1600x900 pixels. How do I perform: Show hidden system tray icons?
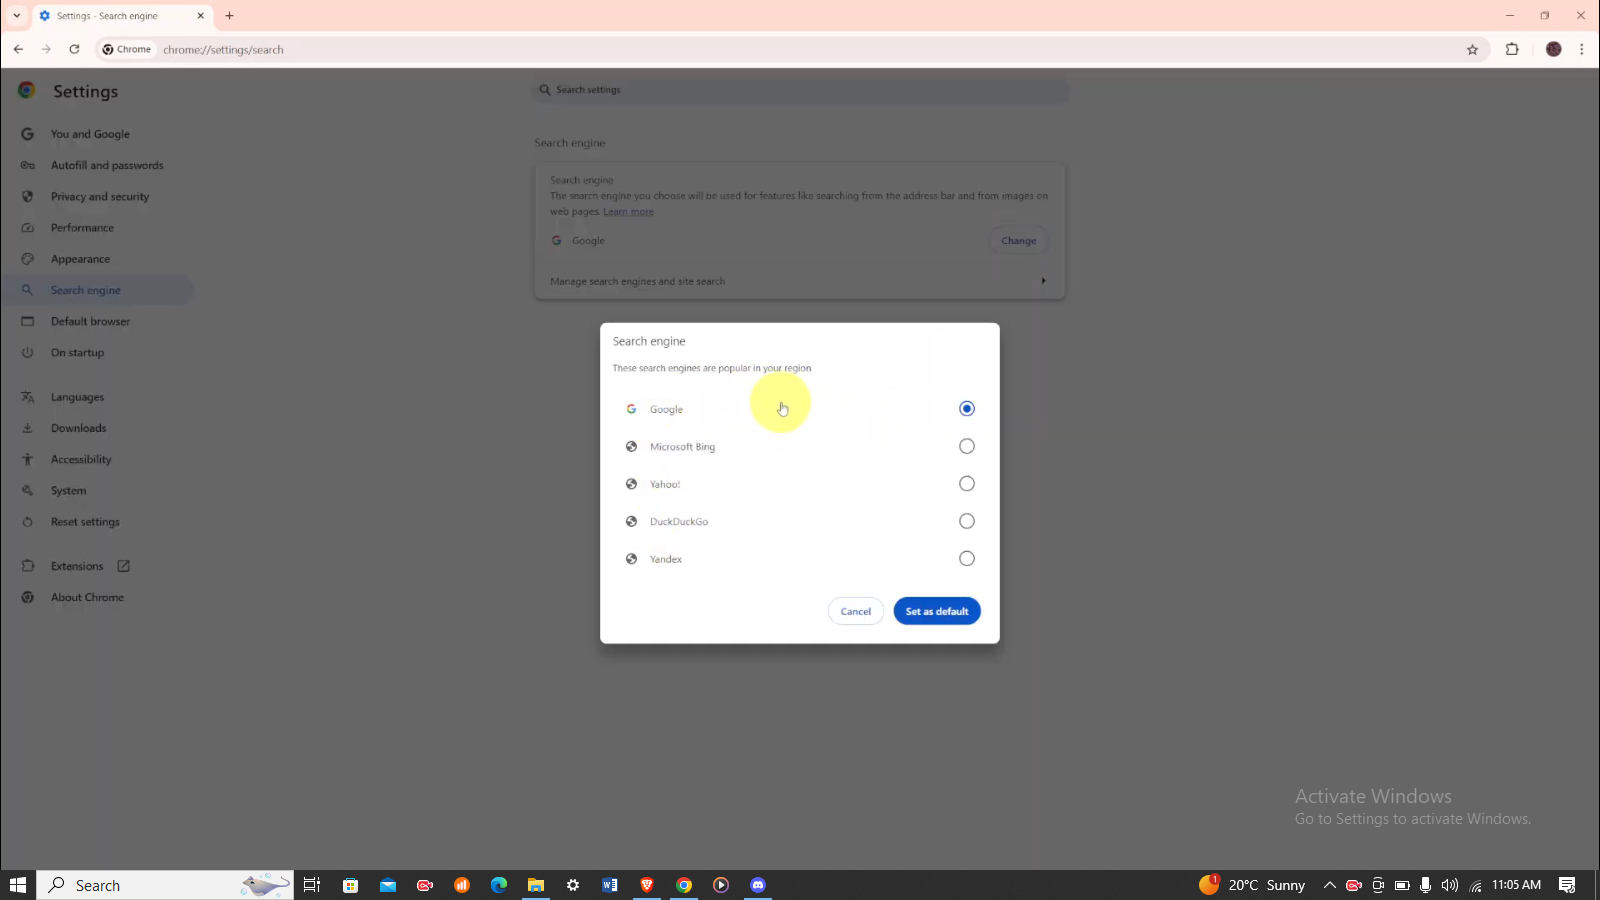pos(1330,885)
